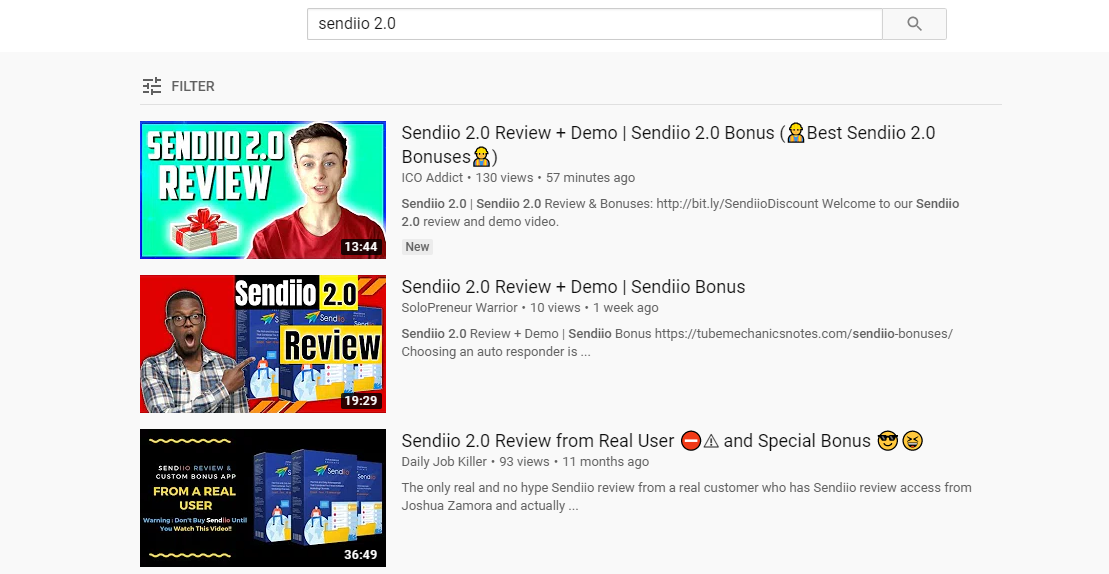This screenshot has height=574, width=1109.
Task: Open title 'Sendiio 2.0 Review + Demo | Sendiio 2.0 Bonus'
Action: [668, 144]
